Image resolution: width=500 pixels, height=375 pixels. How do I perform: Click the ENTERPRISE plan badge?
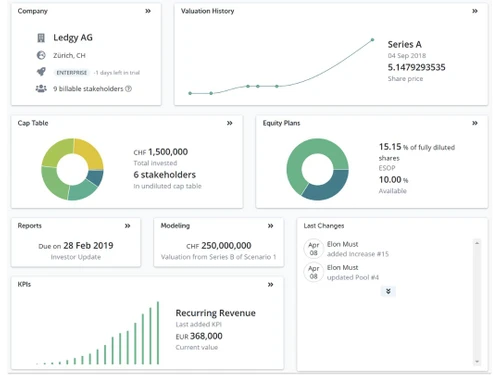(x=72, y=72)
